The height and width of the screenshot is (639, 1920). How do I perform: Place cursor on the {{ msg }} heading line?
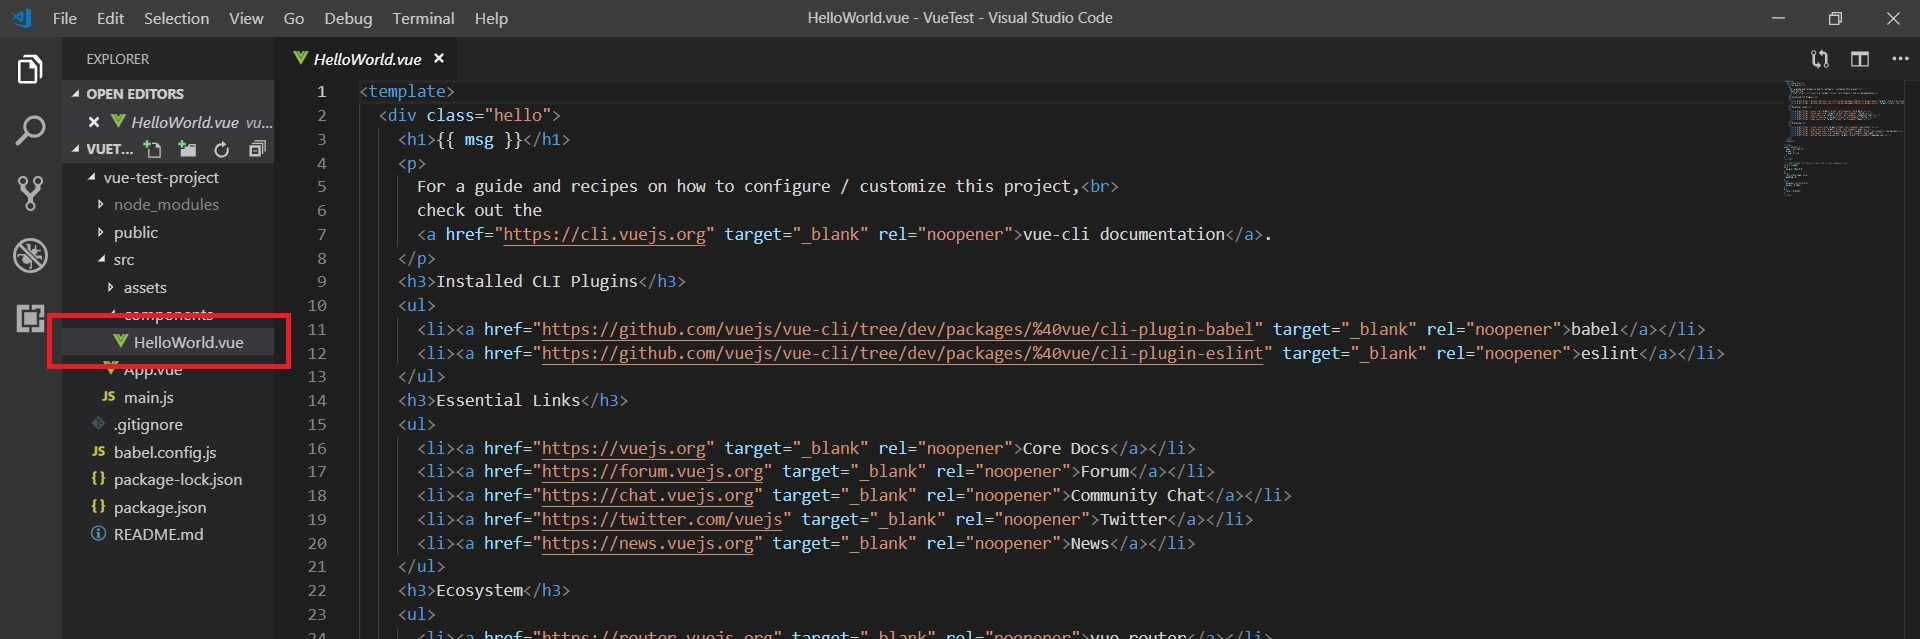483,139
